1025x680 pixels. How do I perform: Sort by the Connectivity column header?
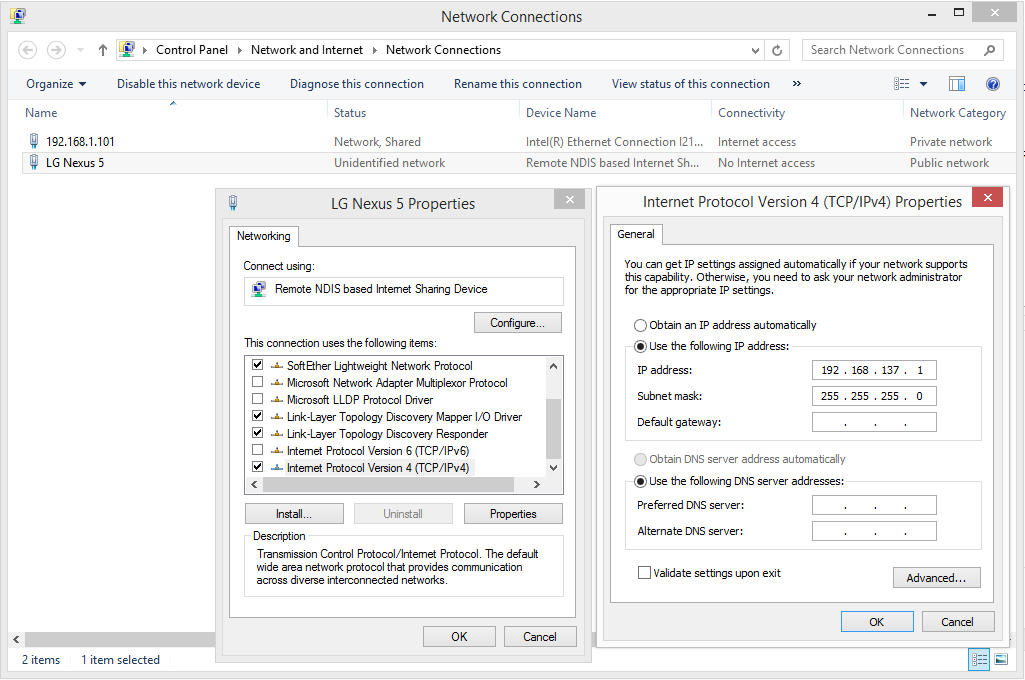751,112
